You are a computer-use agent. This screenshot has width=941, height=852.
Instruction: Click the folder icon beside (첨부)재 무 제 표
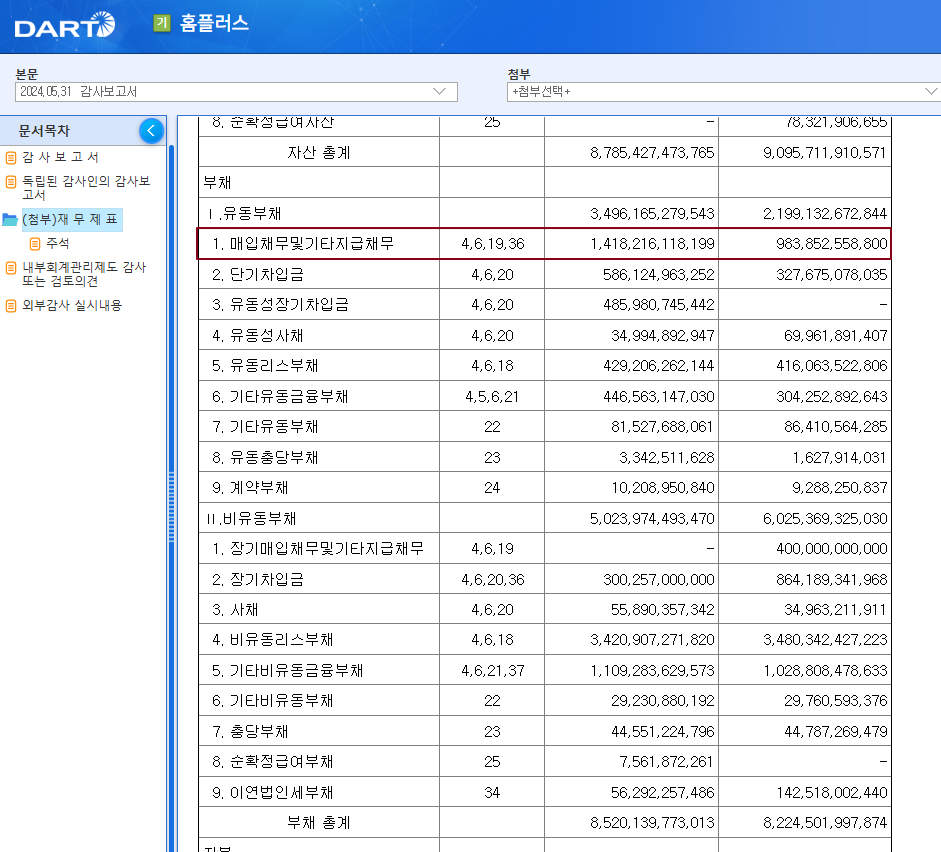[x=10, y=219]
